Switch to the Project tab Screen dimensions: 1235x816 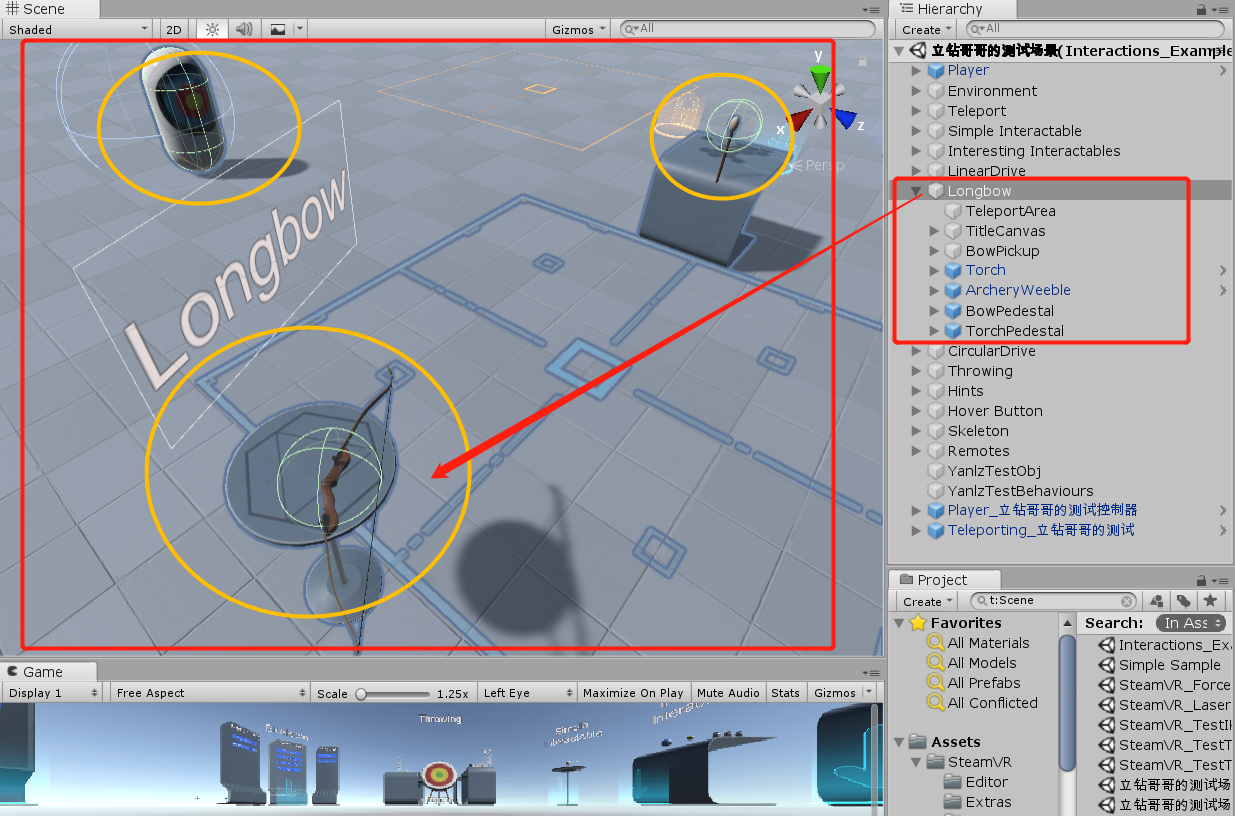coord(943,579)
